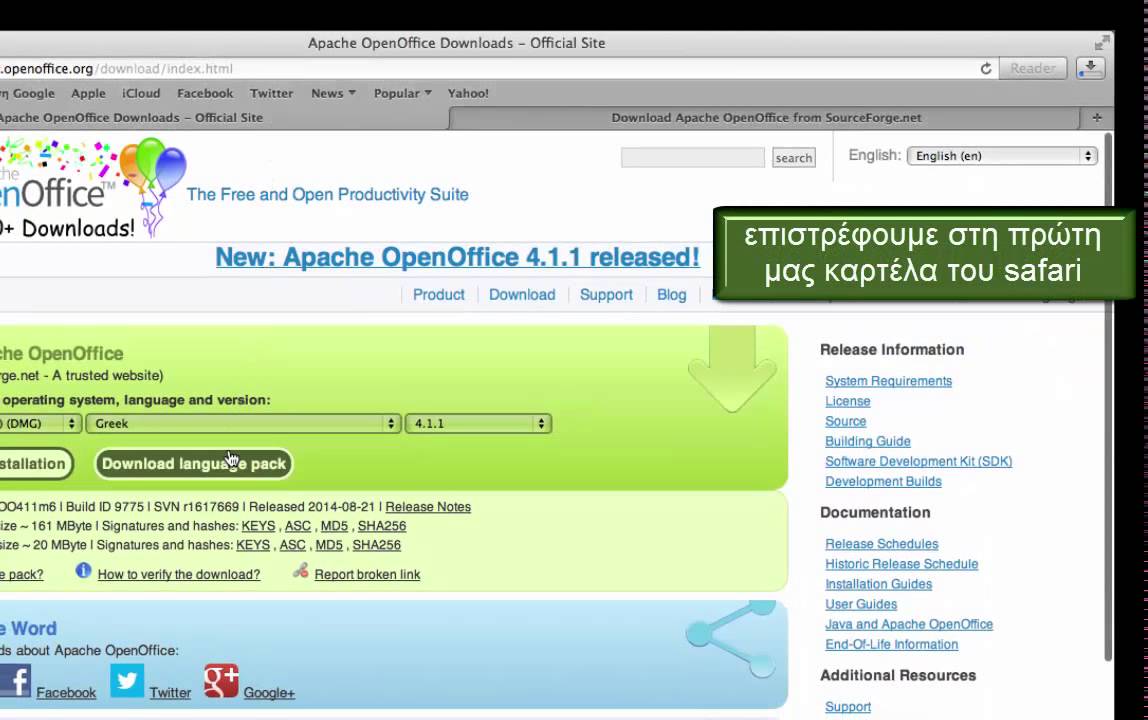Open the Twitter text link under share section
The width and height of the screenshot is (1148, 720).
(x=170, y=692)
